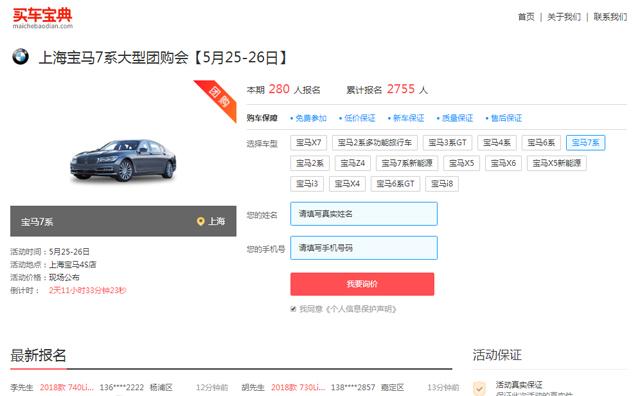The image size is (640, 396).
Task: Select the 宝马7系新能源 model option
Action: (x=407, y=163)
